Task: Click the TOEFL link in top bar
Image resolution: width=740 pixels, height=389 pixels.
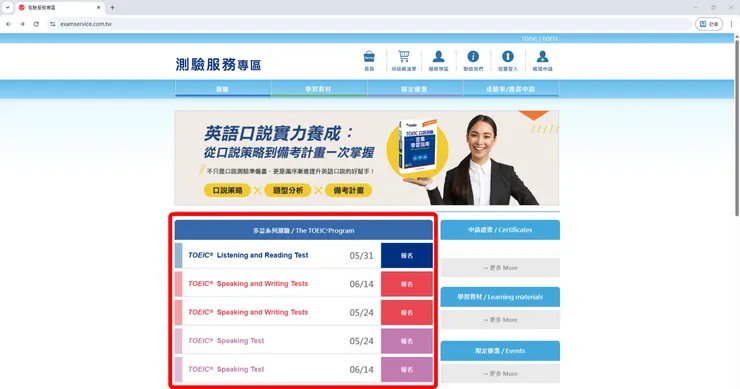Action: point(550,39)
